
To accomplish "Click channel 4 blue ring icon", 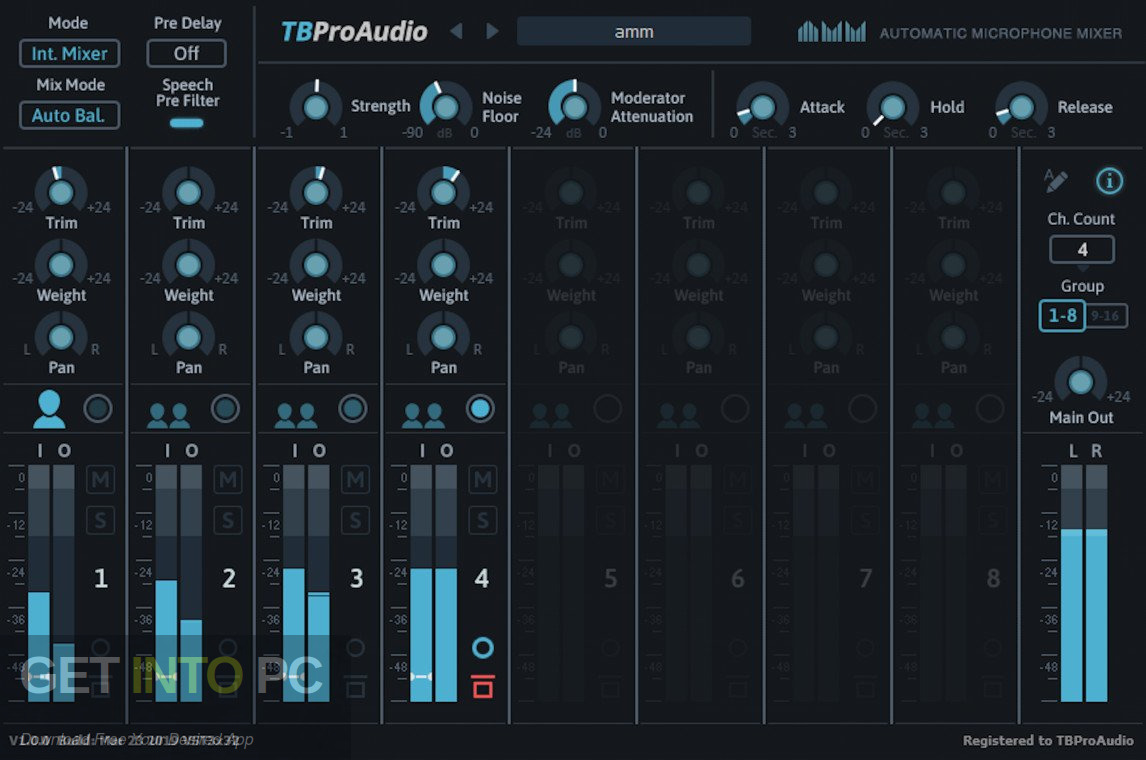I will click(x=482, y=647).
